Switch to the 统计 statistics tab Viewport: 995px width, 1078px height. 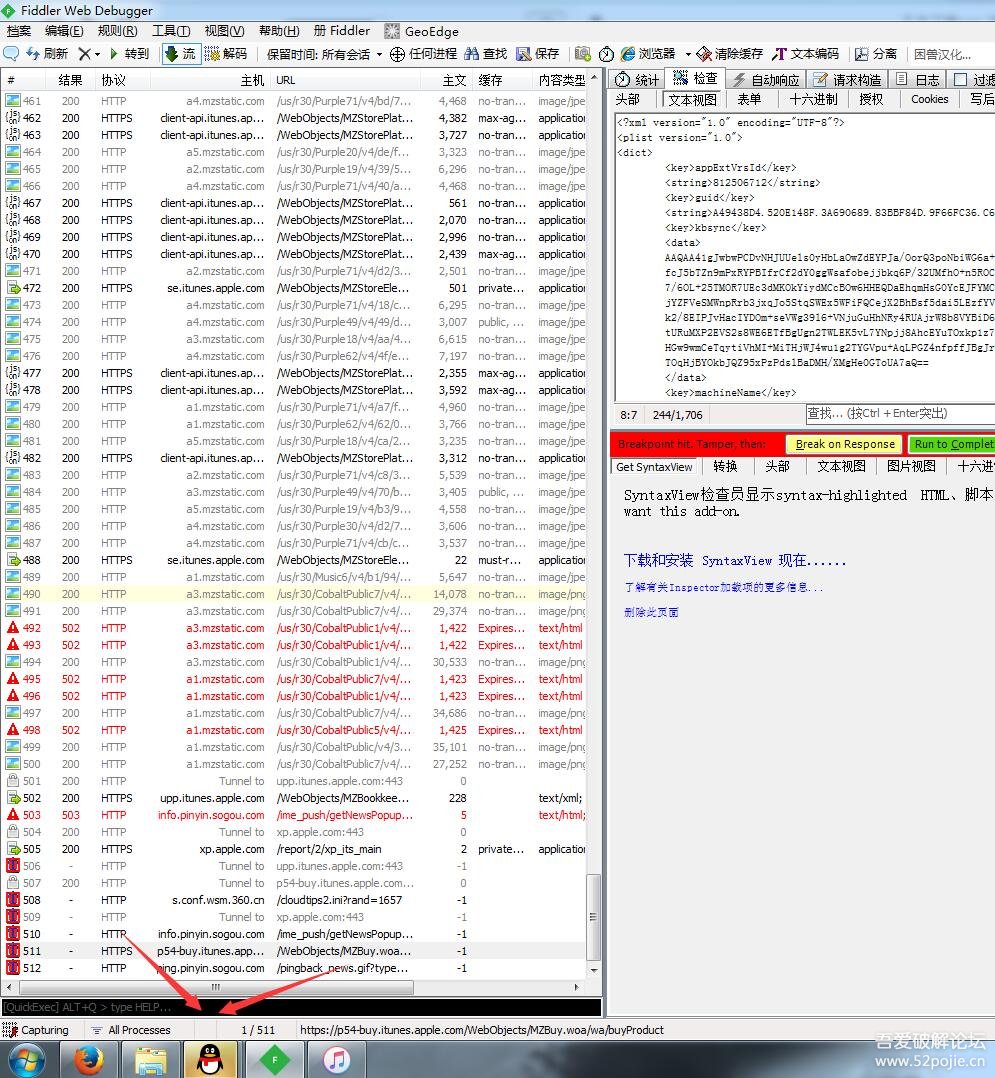click(637, 80)
